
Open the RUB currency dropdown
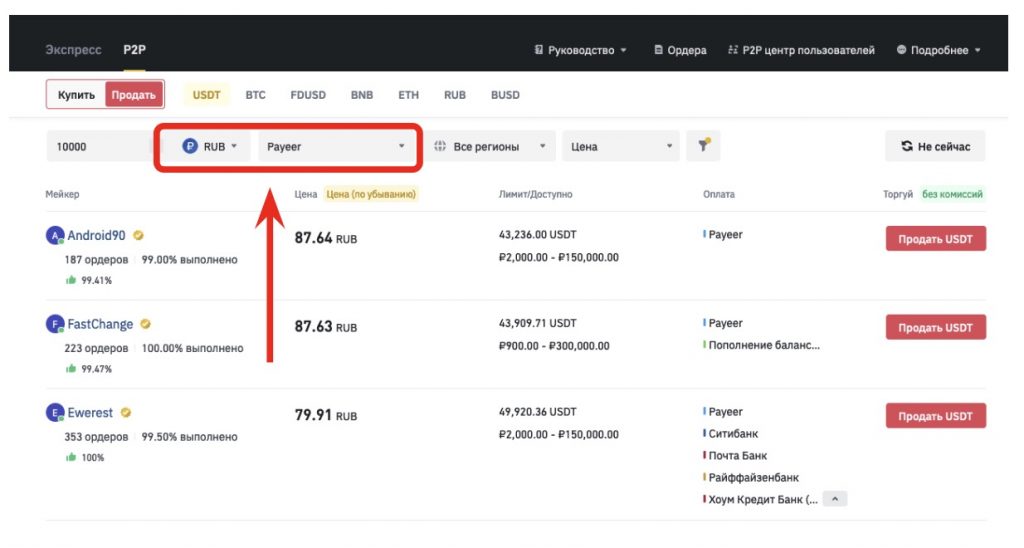click(209, 146)
